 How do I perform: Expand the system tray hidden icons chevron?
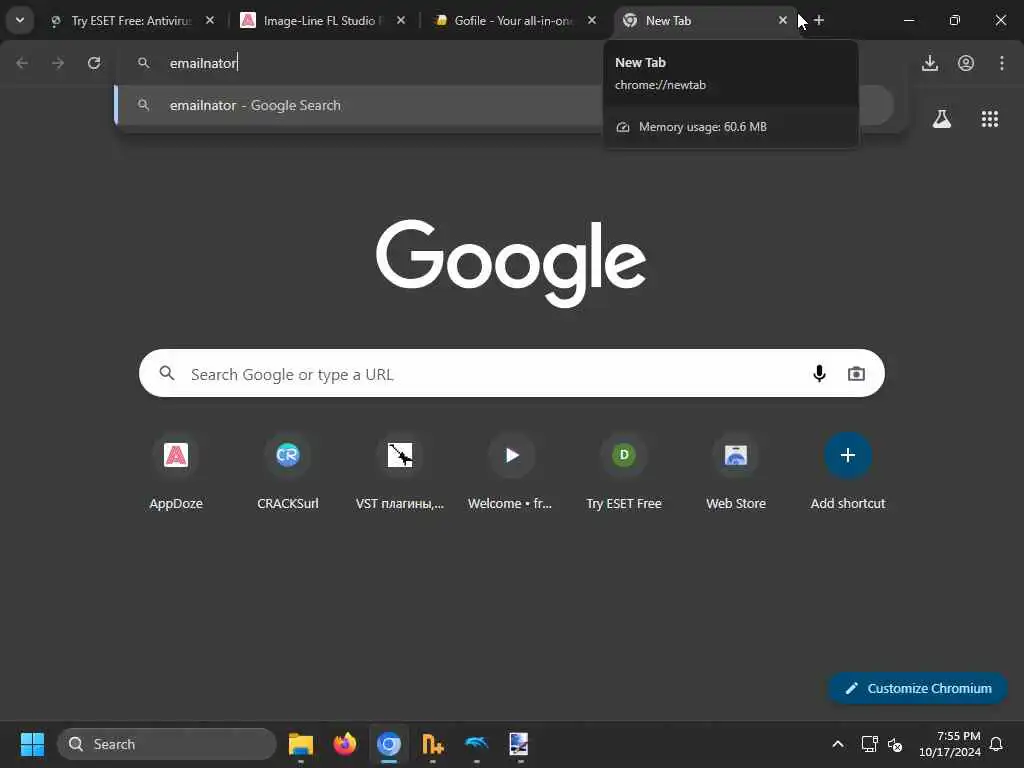(838, 744)
